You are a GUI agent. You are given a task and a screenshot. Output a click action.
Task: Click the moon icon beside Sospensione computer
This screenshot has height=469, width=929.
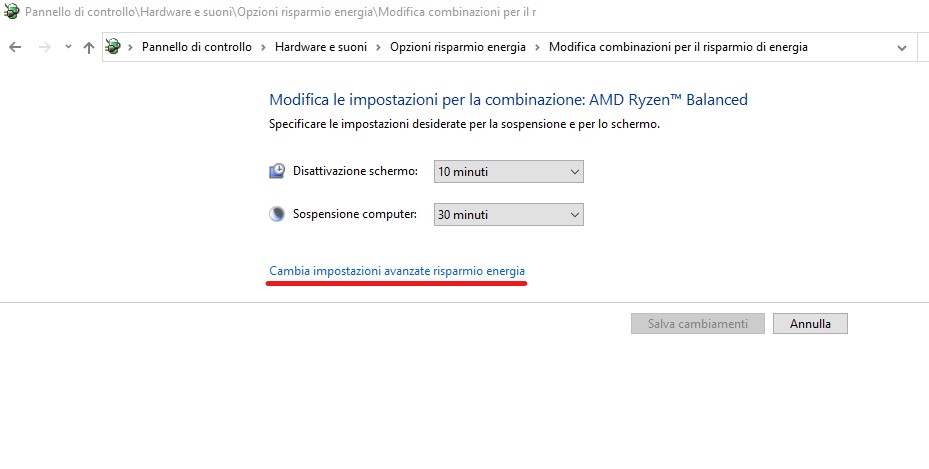pos(277,214)
